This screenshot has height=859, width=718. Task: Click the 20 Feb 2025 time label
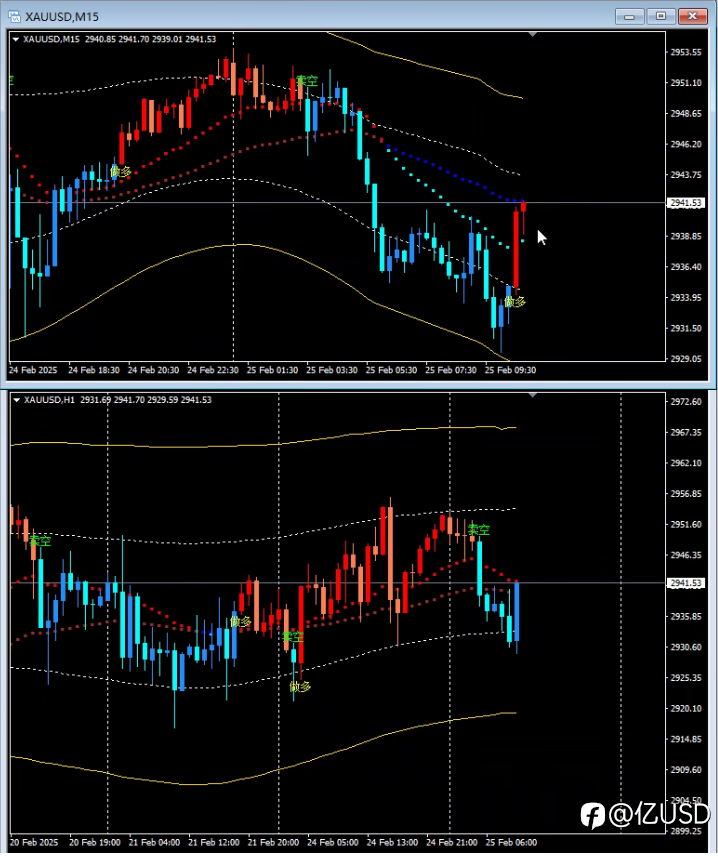point(34,843)
